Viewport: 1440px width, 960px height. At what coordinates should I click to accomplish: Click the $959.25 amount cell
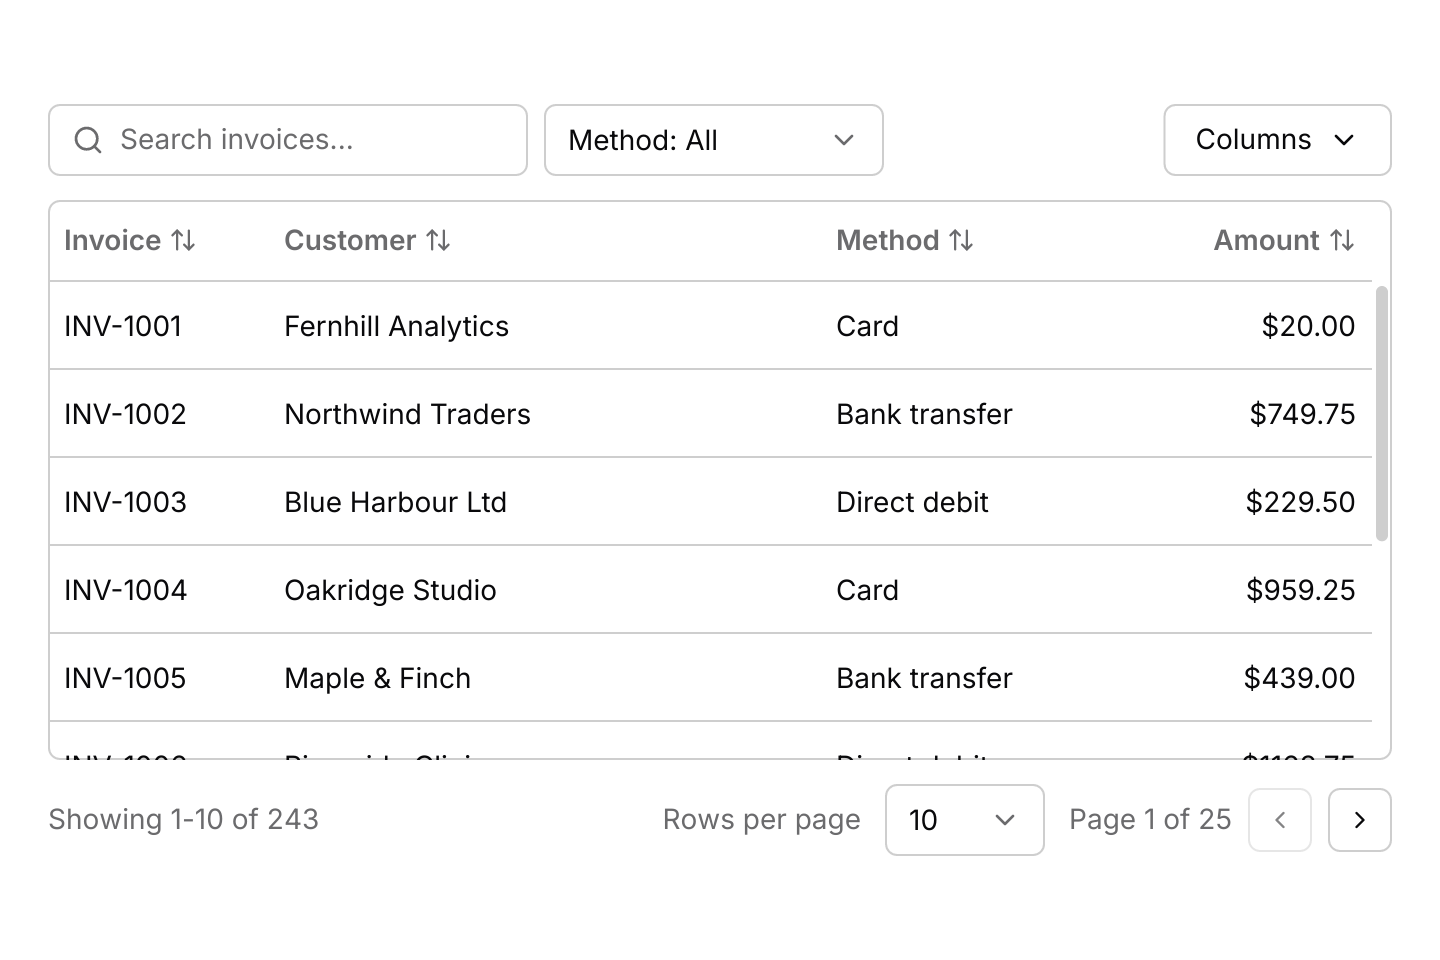point(1300,590)
